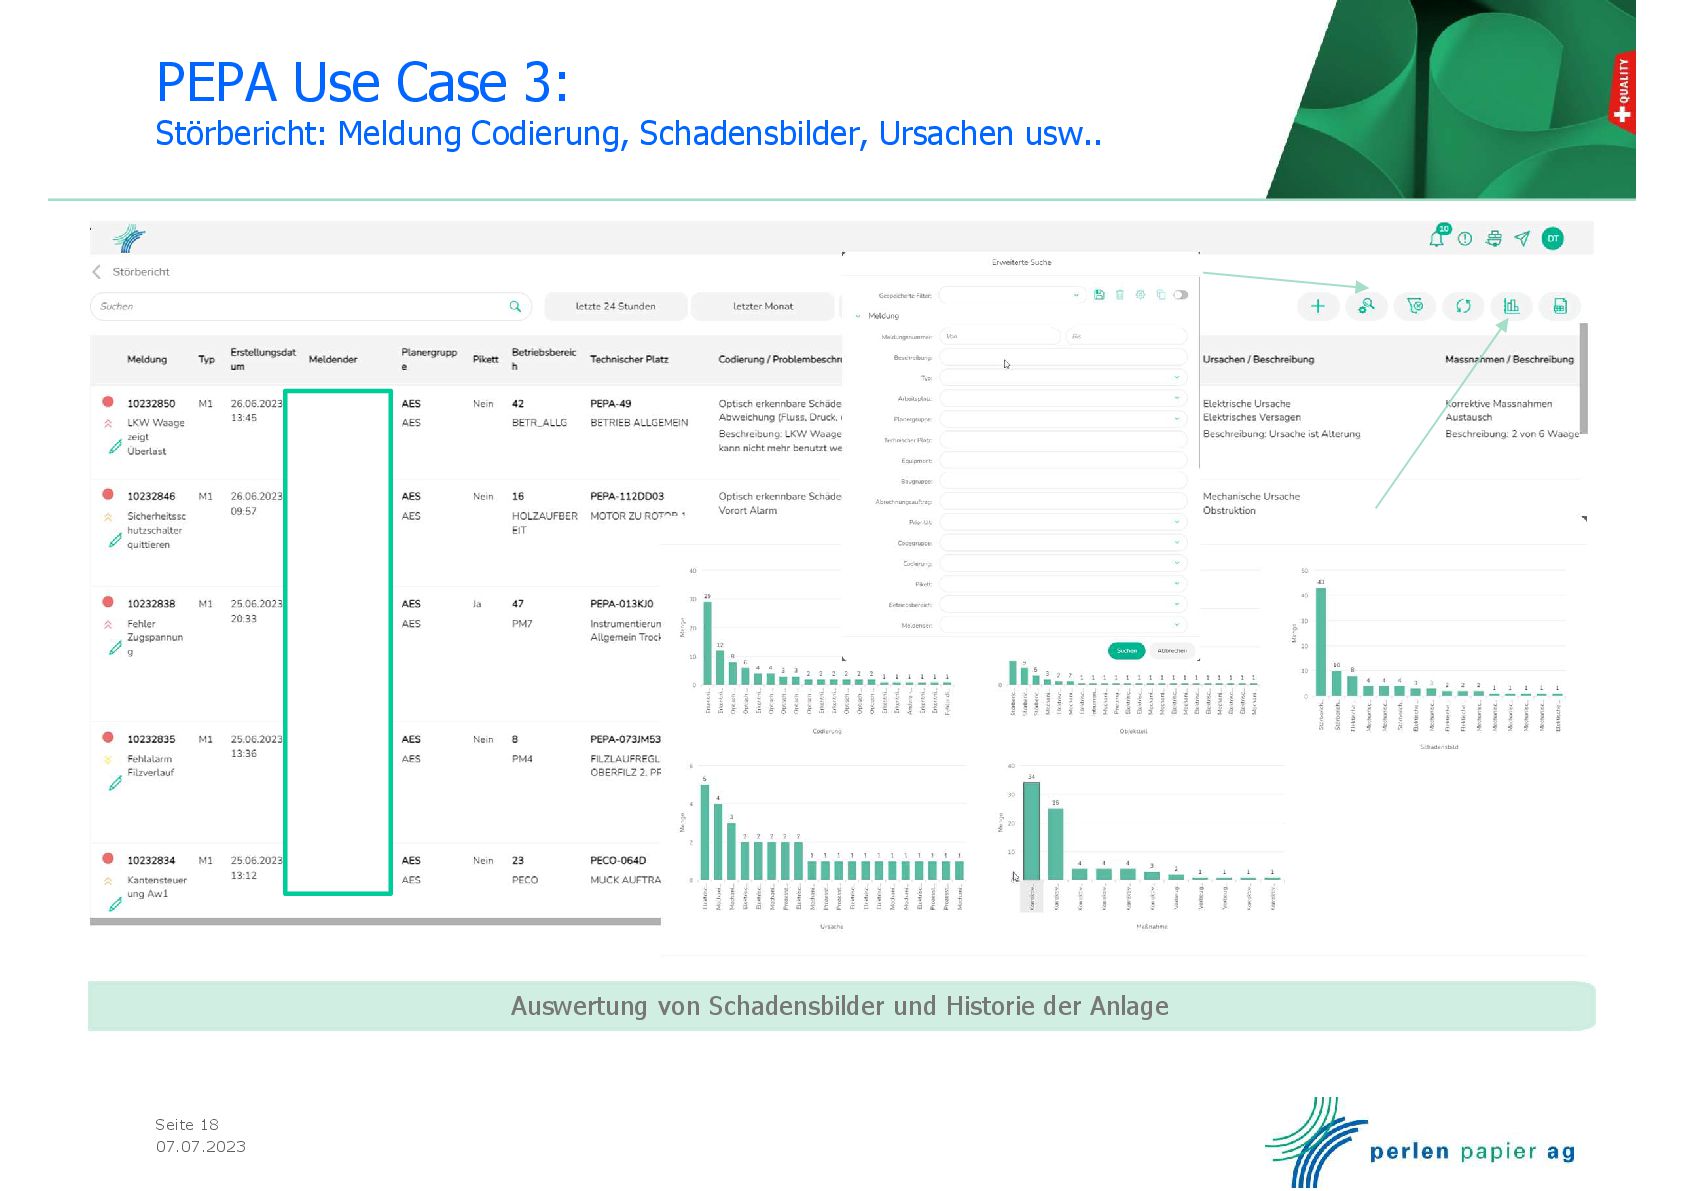Open the Betriebsbereich dropdown in search dialog
Image resolution: width=1684 pixels, height=1191 pixels.
(1062, 604)
